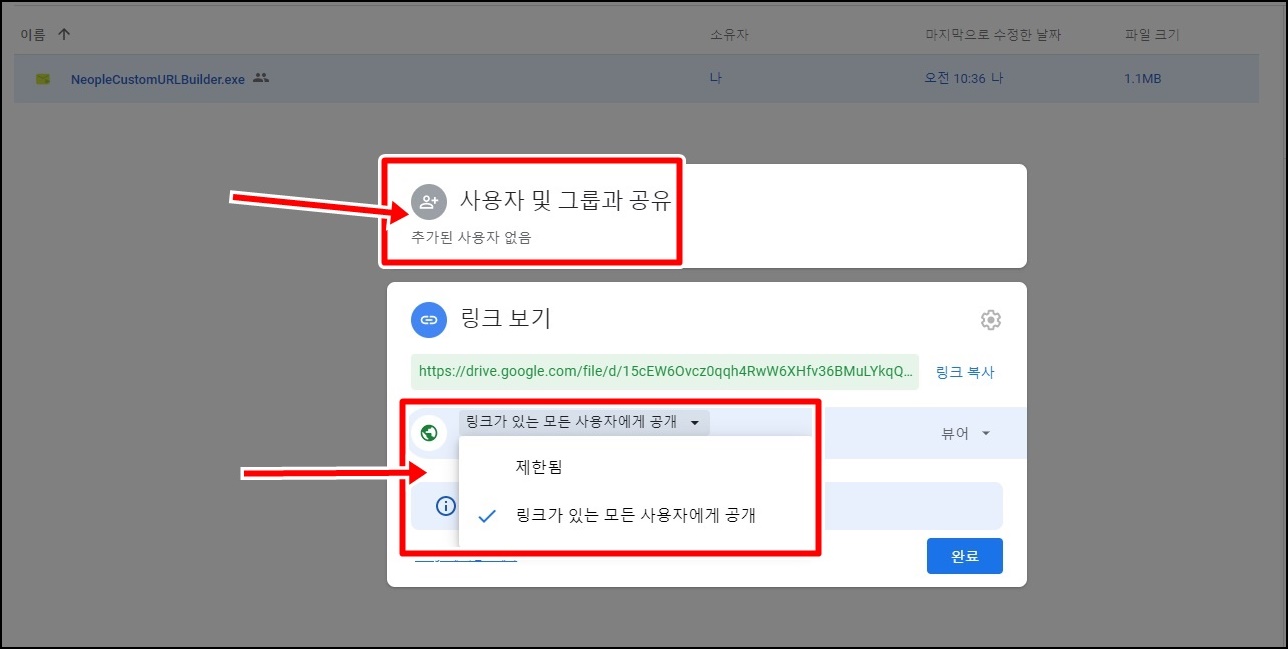Screen dimensions: 1288x649
Task: Click the shared-people icon beside the filename
Action: (261, 78)
